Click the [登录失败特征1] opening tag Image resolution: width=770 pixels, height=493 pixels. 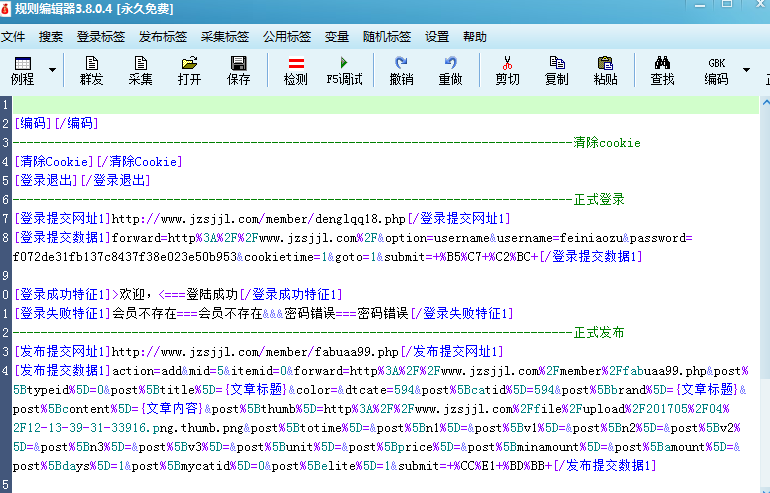coord(62,313)
